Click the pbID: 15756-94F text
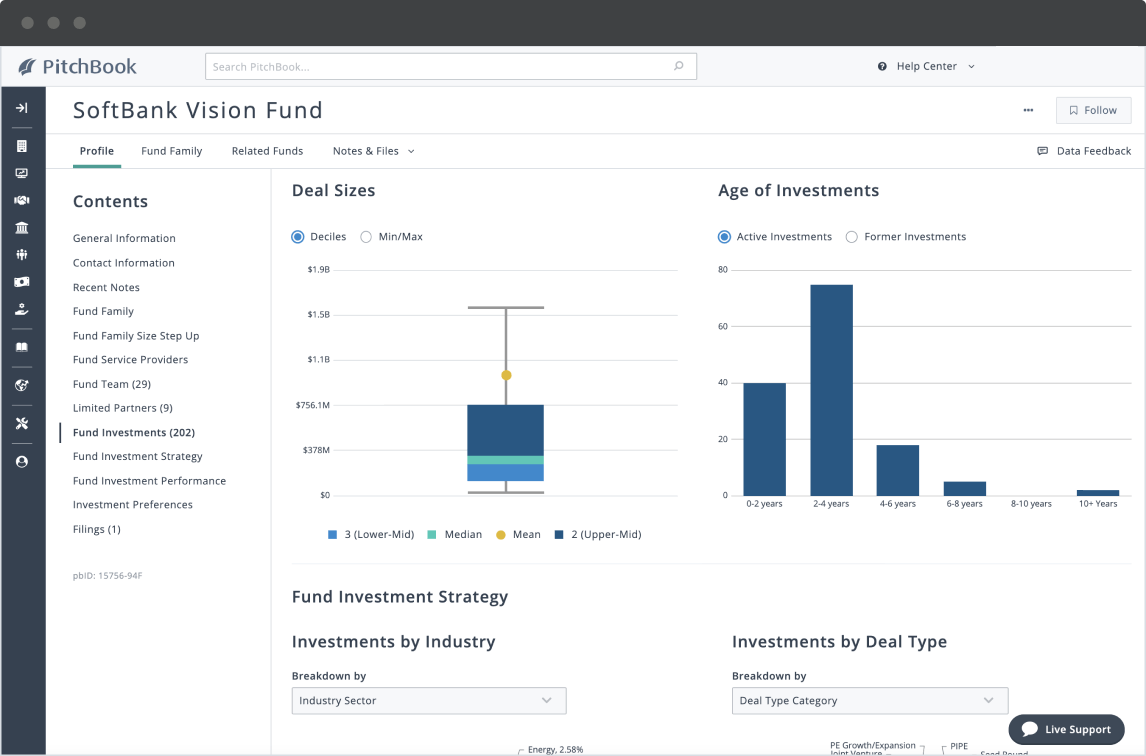This screenshot has height=756, width=1146. click(107, 576)
